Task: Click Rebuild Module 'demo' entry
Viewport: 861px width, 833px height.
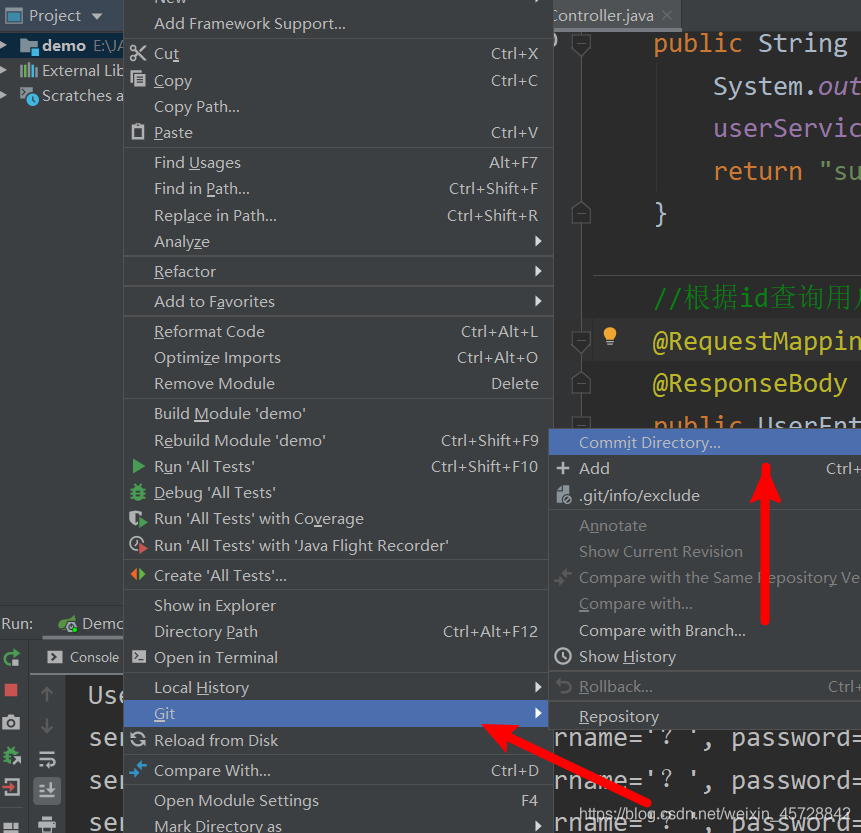Action: 338,440
